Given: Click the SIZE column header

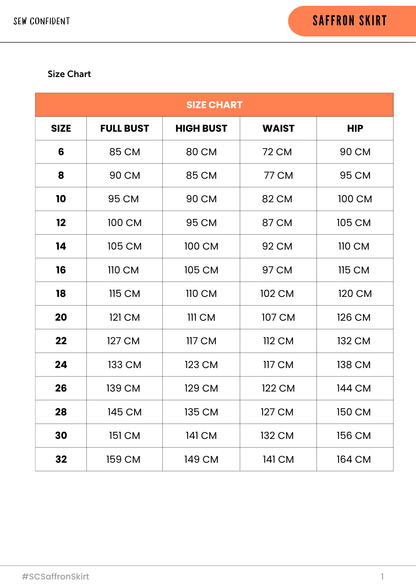Looking at the screenshot, I should click(x=61, y=128).
